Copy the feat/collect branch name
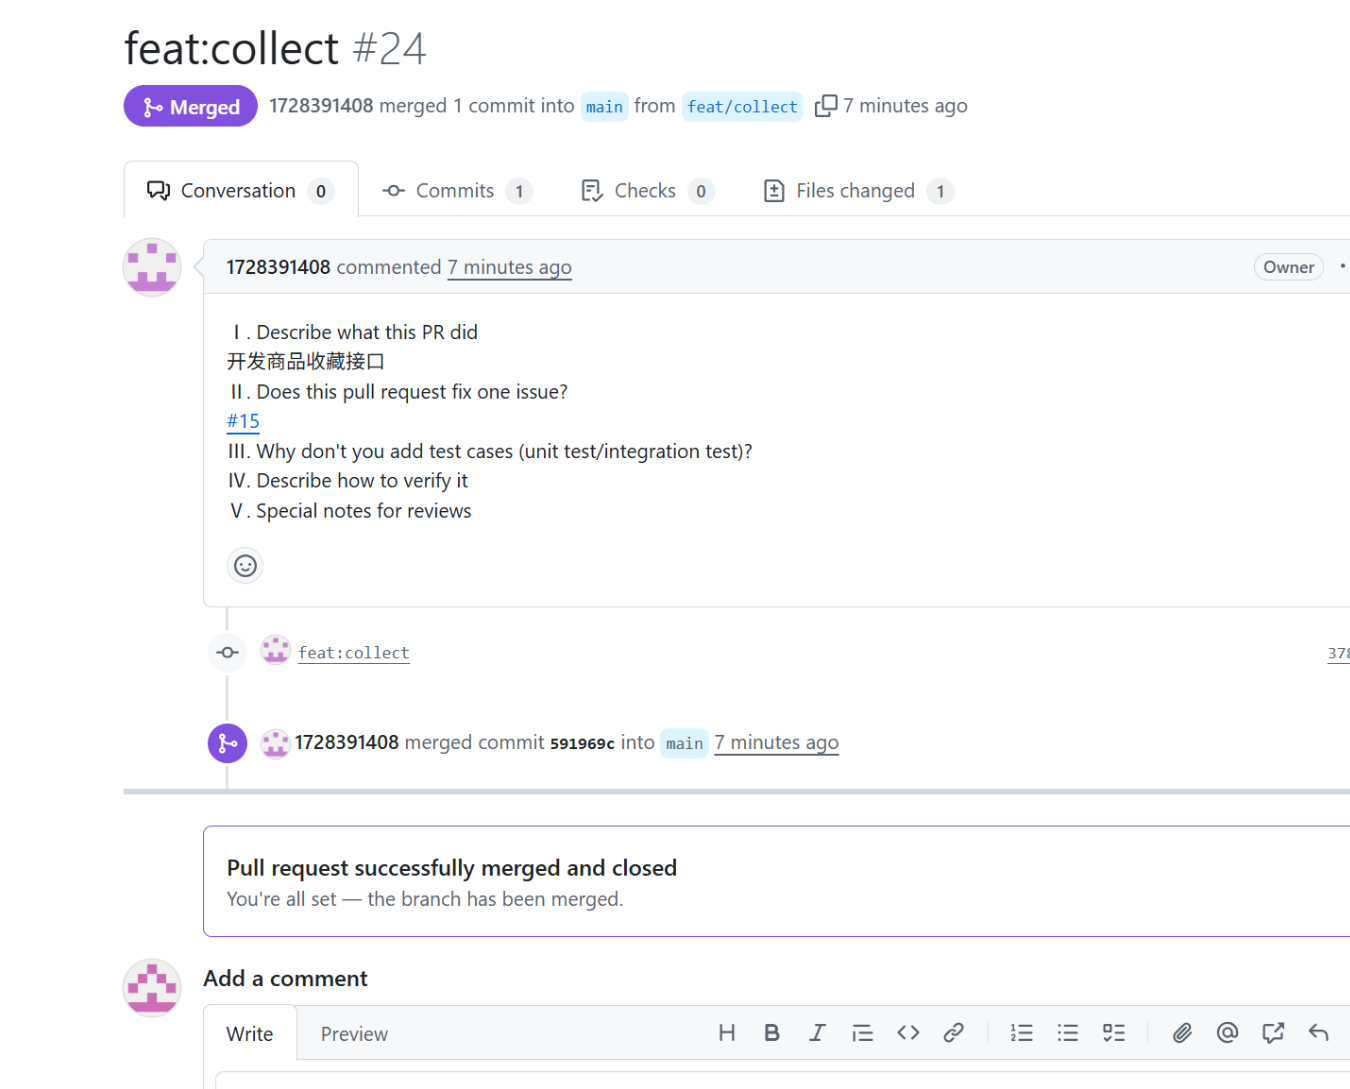The width and height of the screenshot is (1350, 1089). click(825, 106)
